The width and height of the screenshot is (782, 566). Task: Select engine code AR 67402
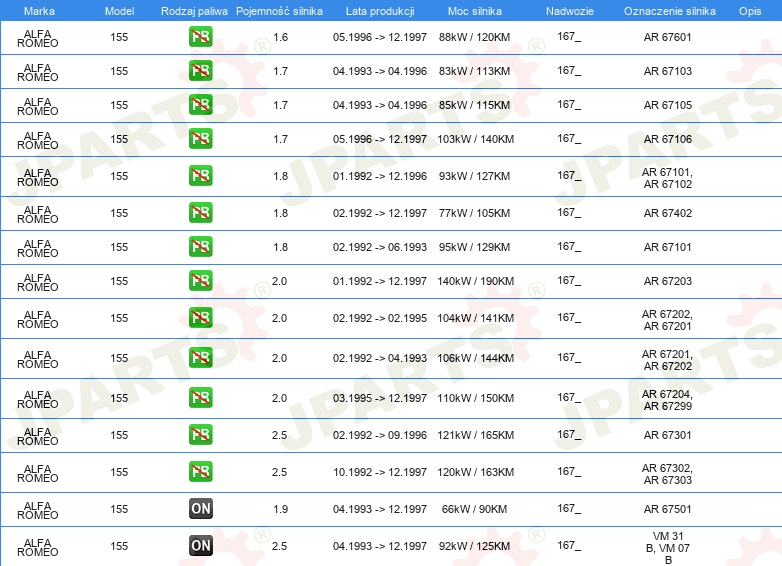pyautogui.click(x=667, y=213)
